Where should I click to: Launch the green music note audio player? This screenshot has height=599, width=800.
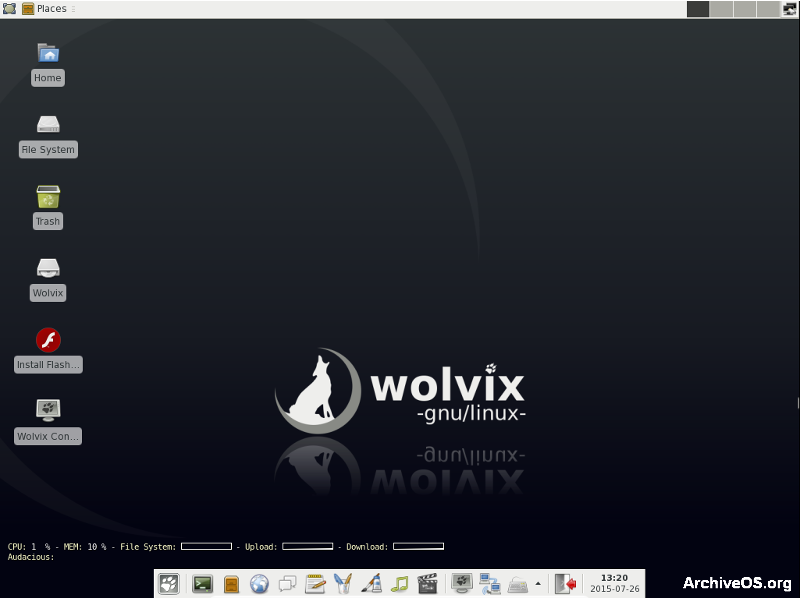click(400, 584)
